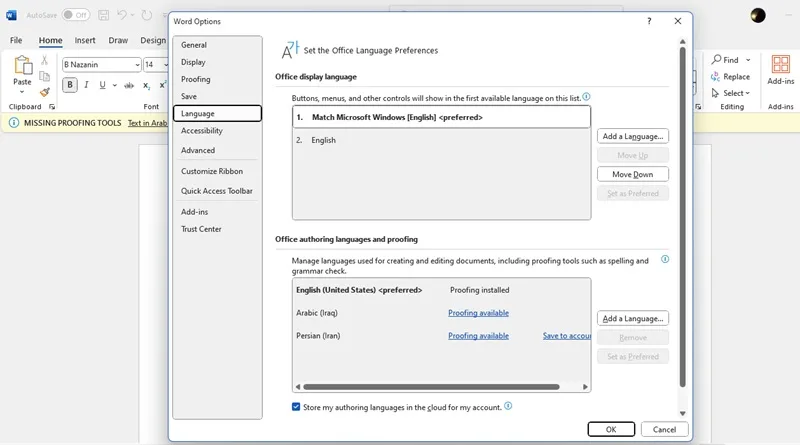Viewport: 800px width, 445px height.
Task: Open the B Nazanin font name dropdown
Action: [x=137, y=65]
